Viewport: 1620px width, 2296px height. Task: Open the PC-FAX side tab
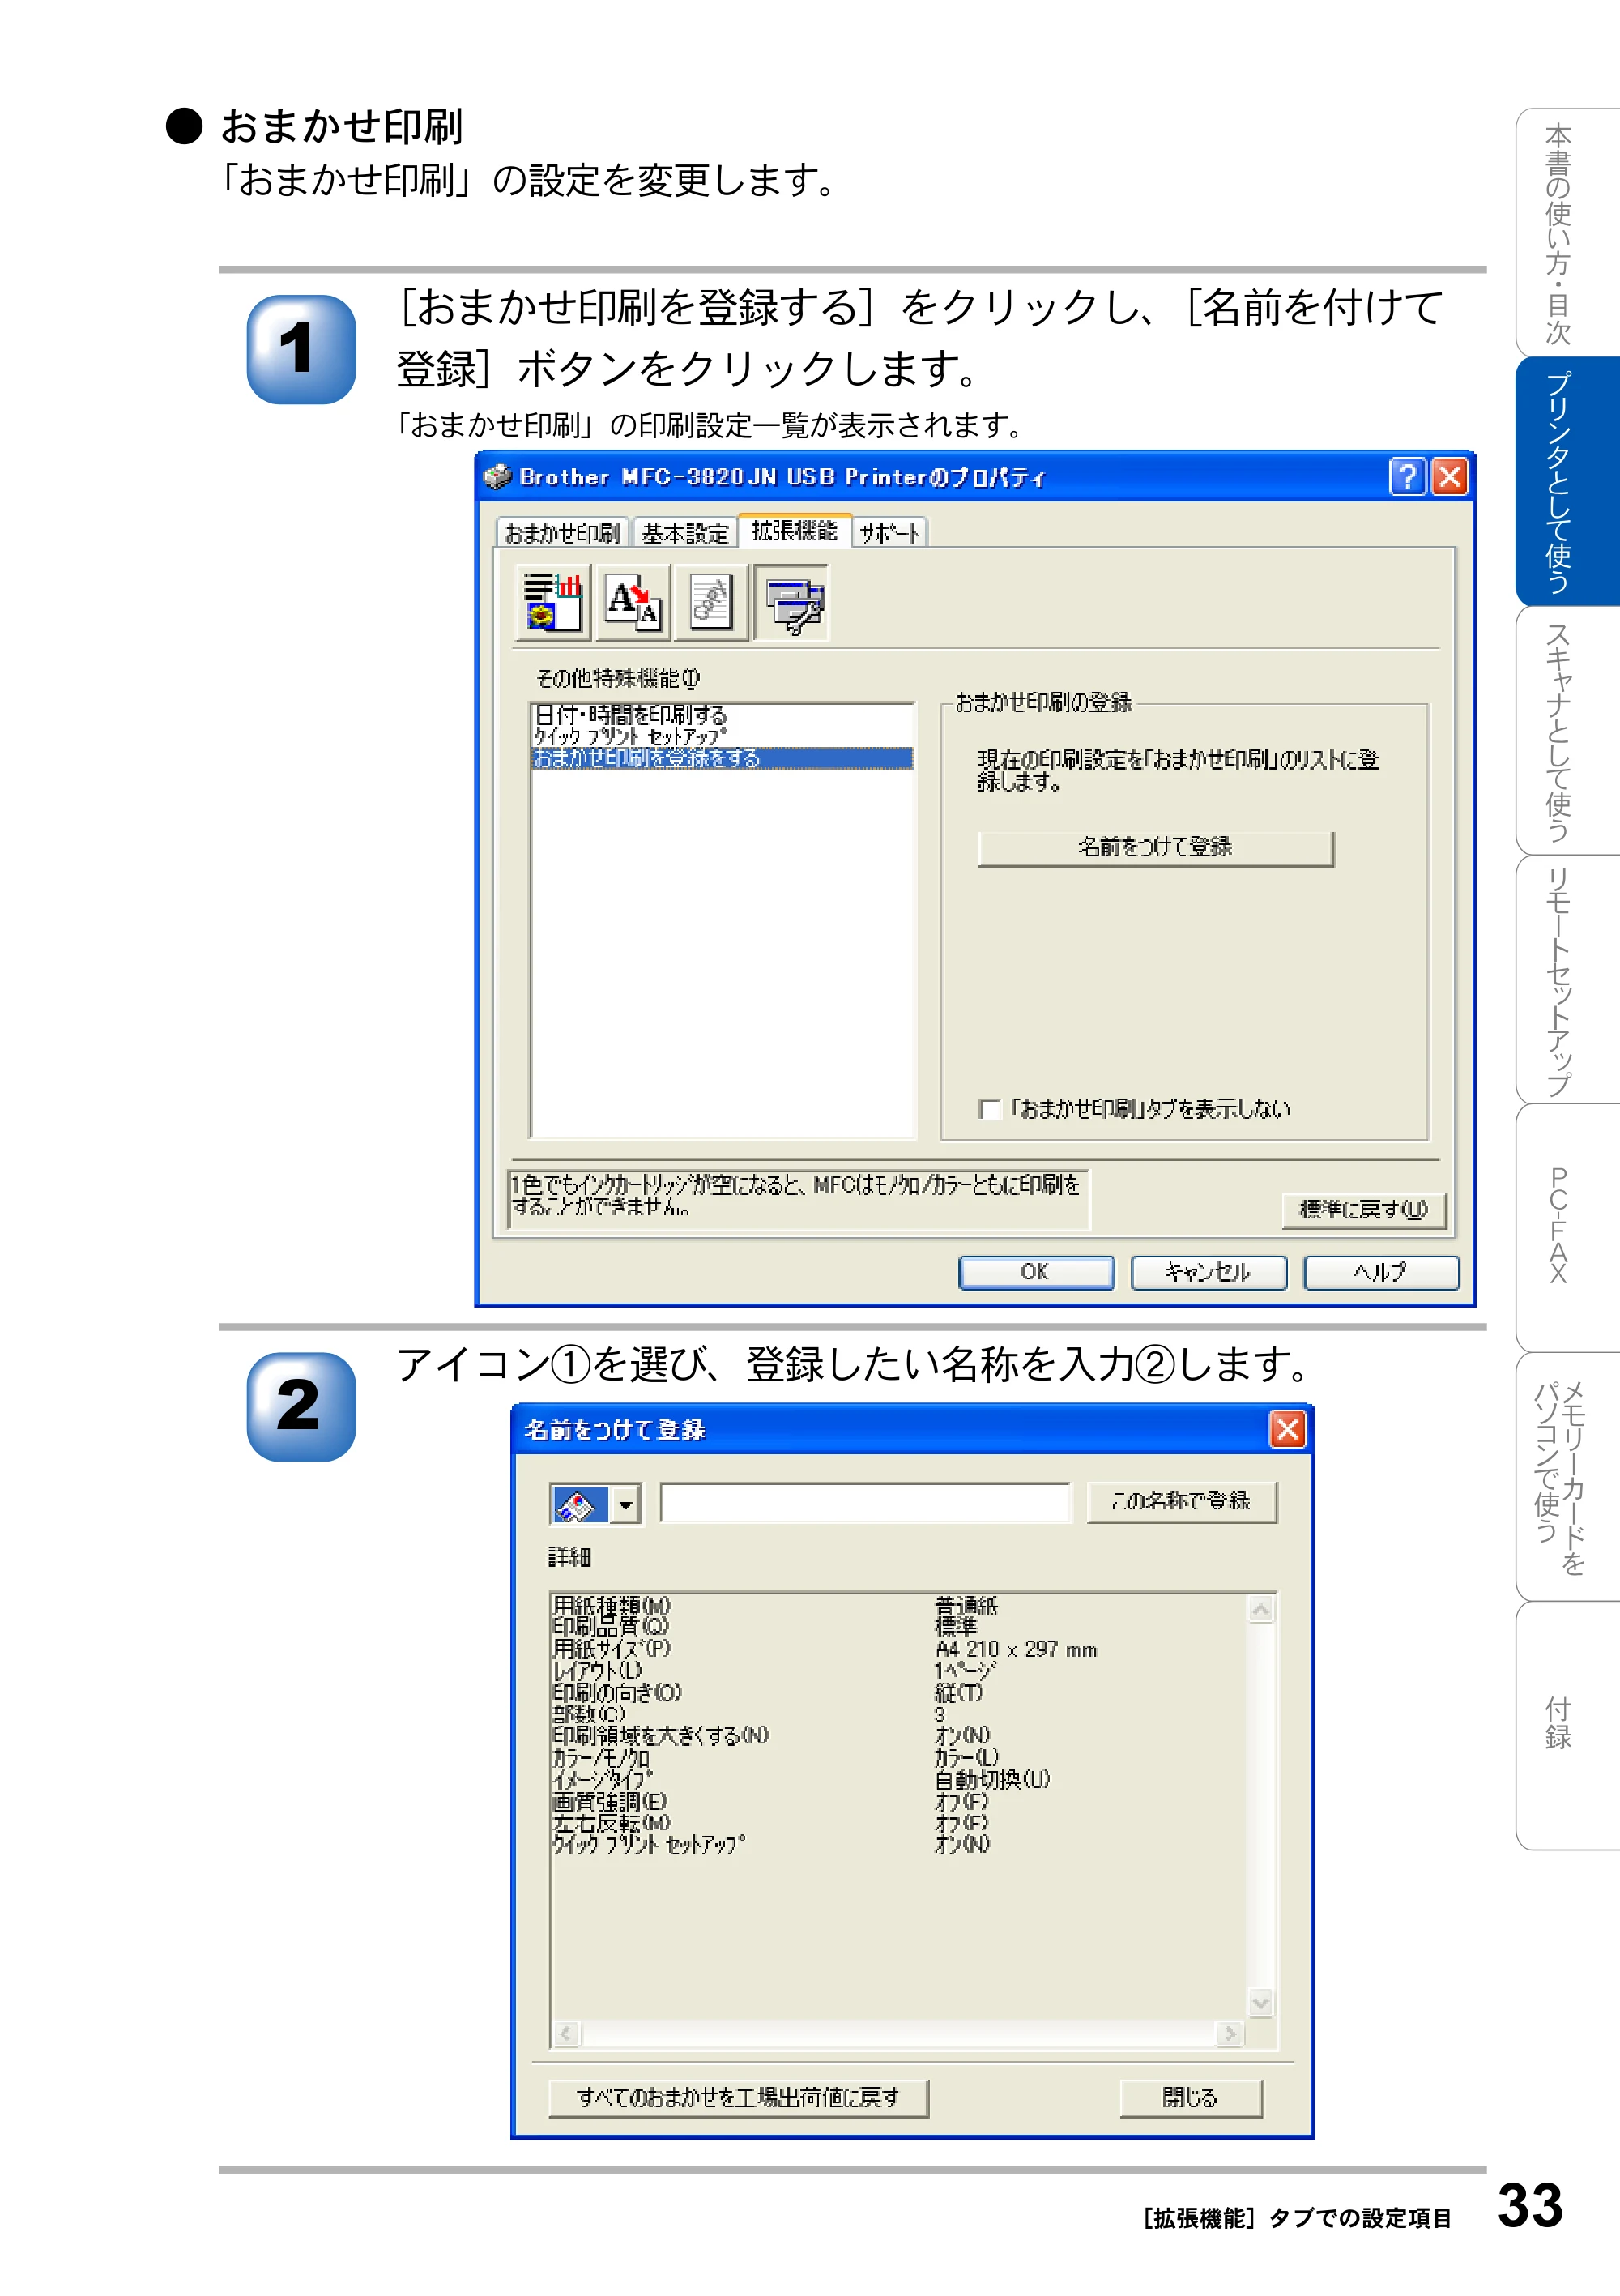[1567, 1228]
